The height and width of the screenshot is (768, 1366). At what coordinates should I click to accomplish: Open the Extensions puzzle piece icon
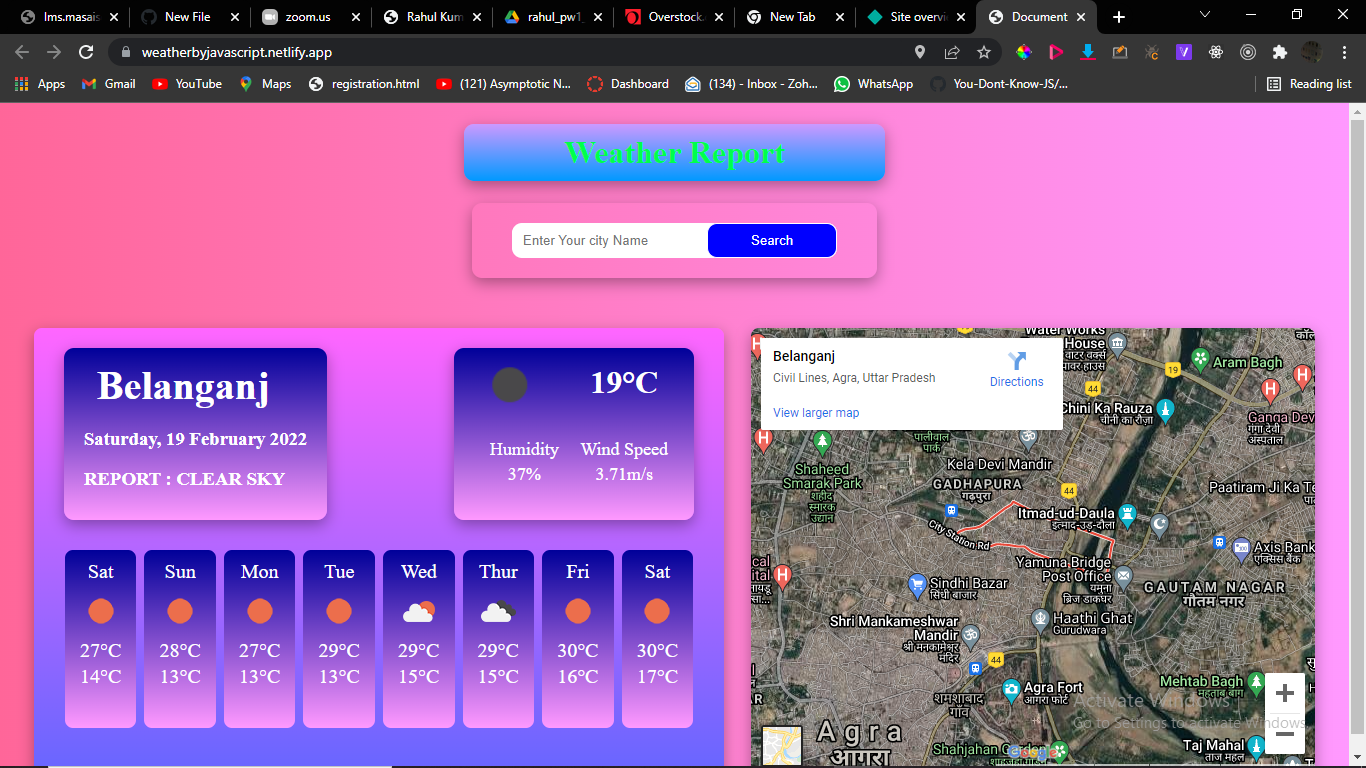[1279, 52]
